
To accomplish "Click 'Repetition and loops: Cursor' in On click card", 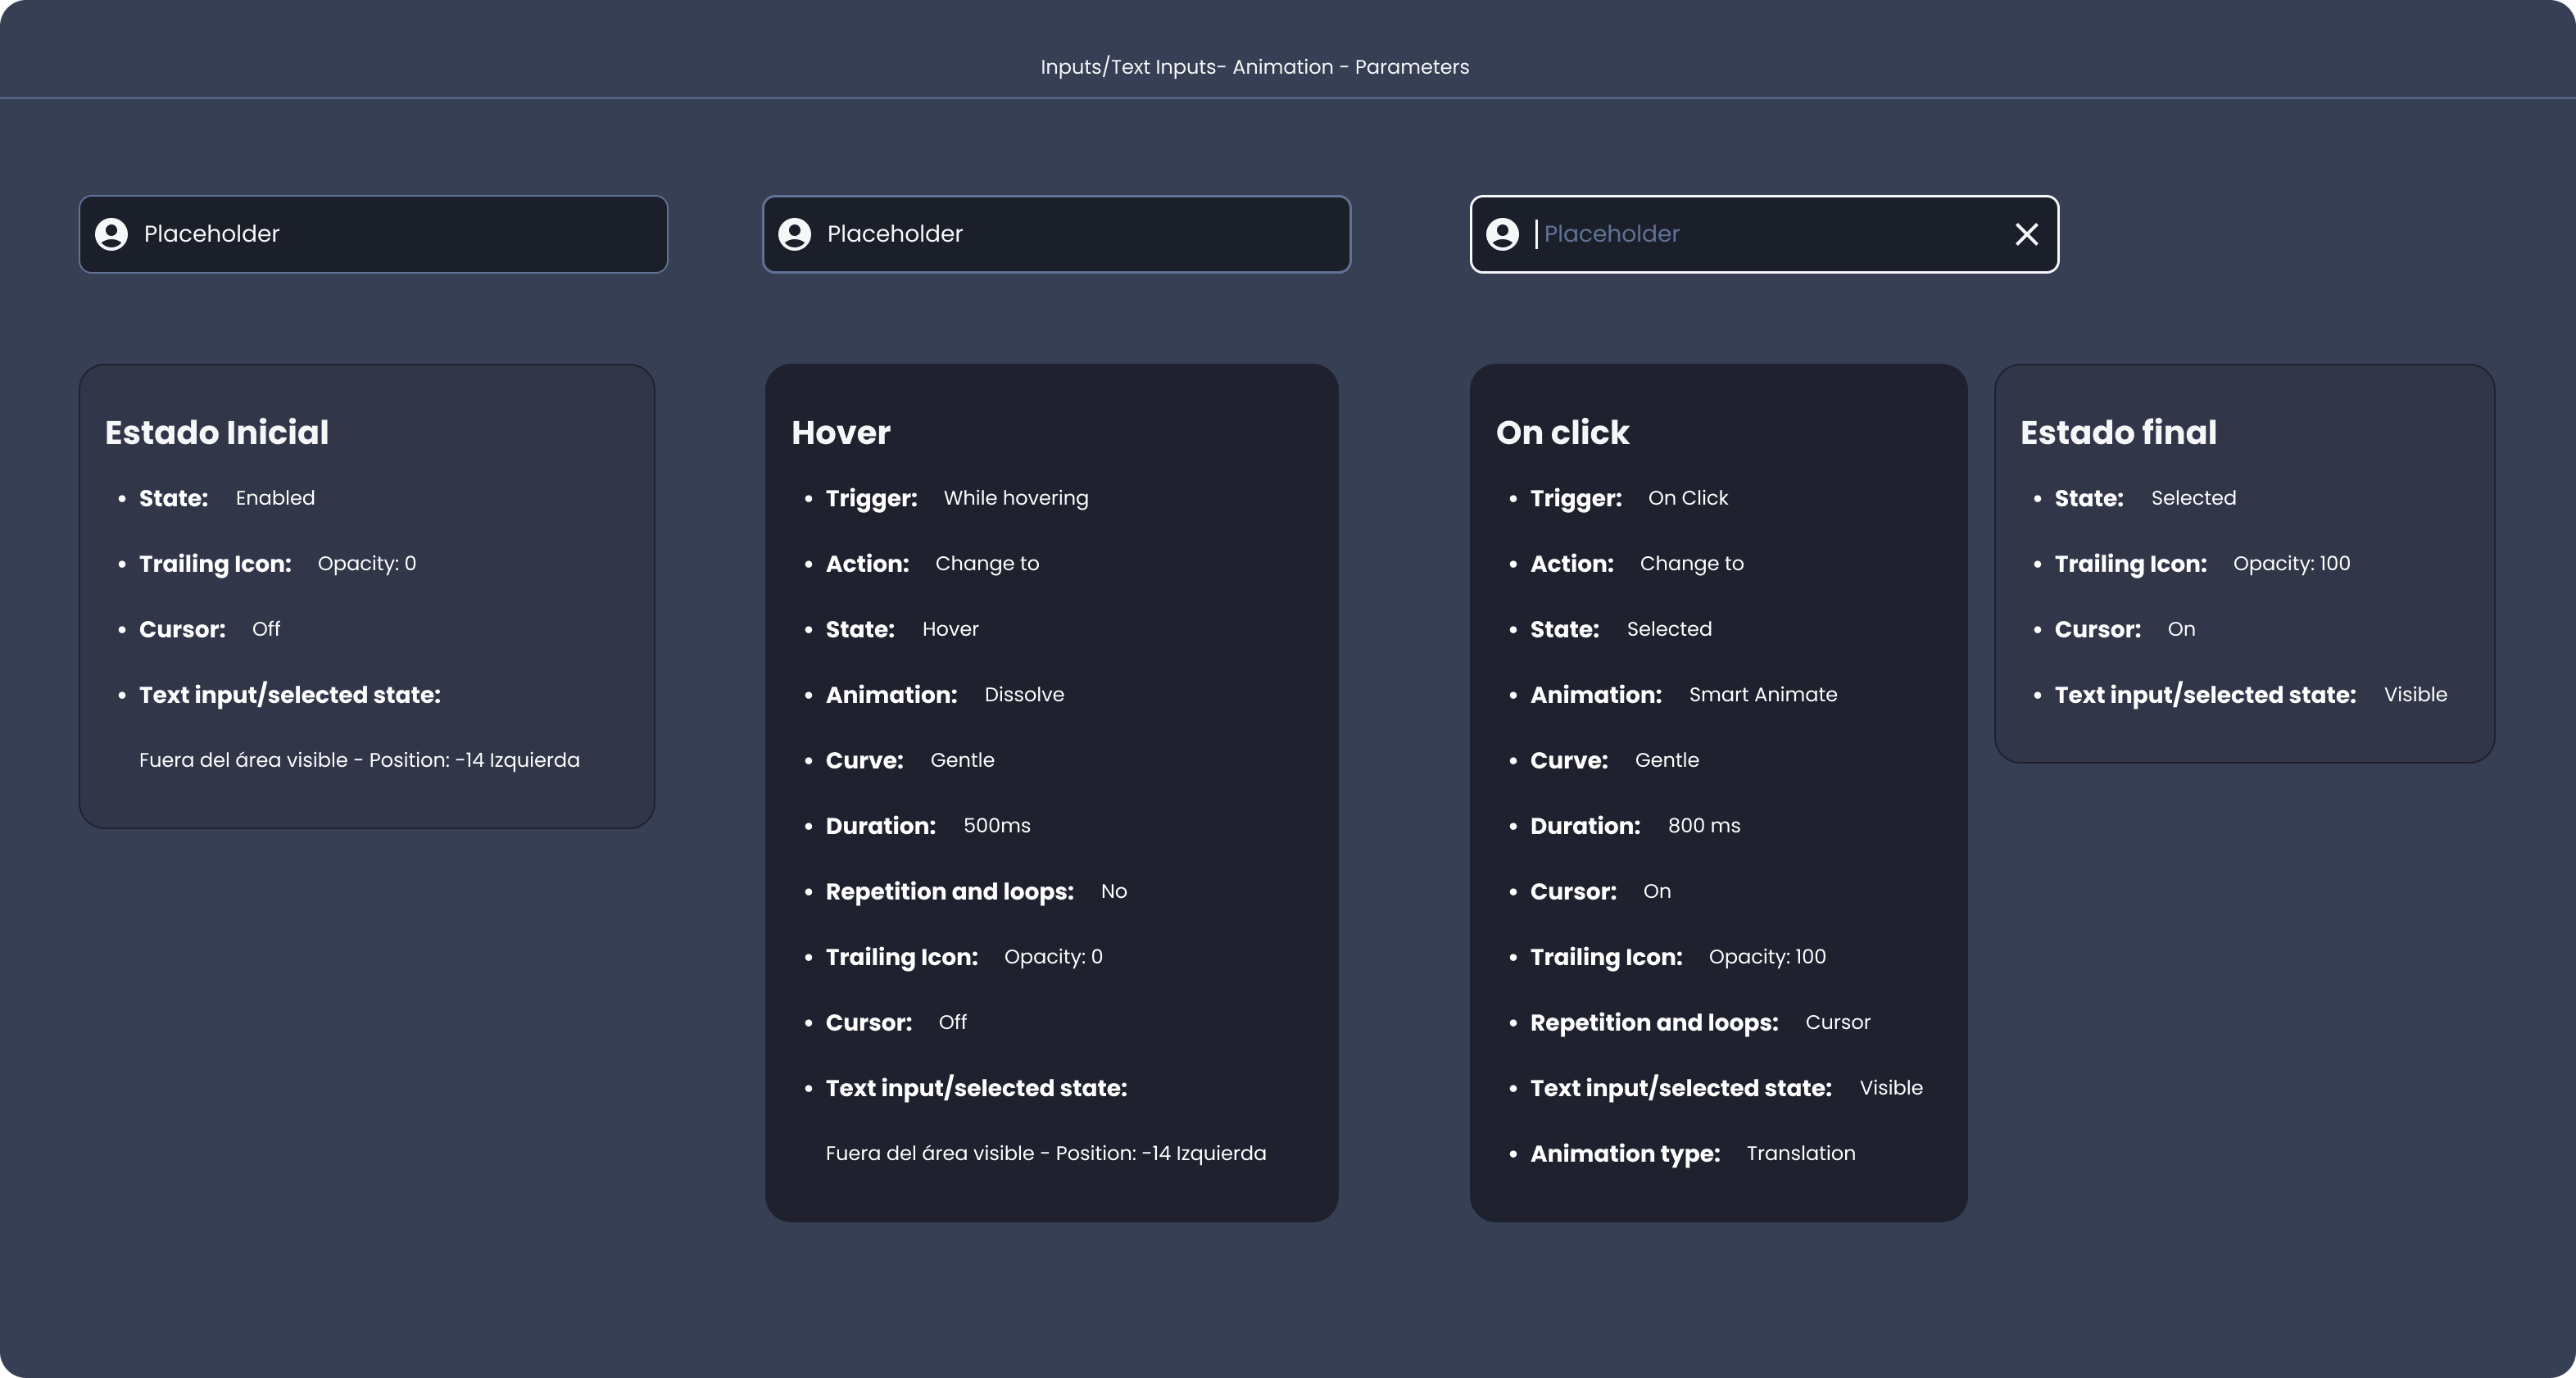I will [1700, 1022].
